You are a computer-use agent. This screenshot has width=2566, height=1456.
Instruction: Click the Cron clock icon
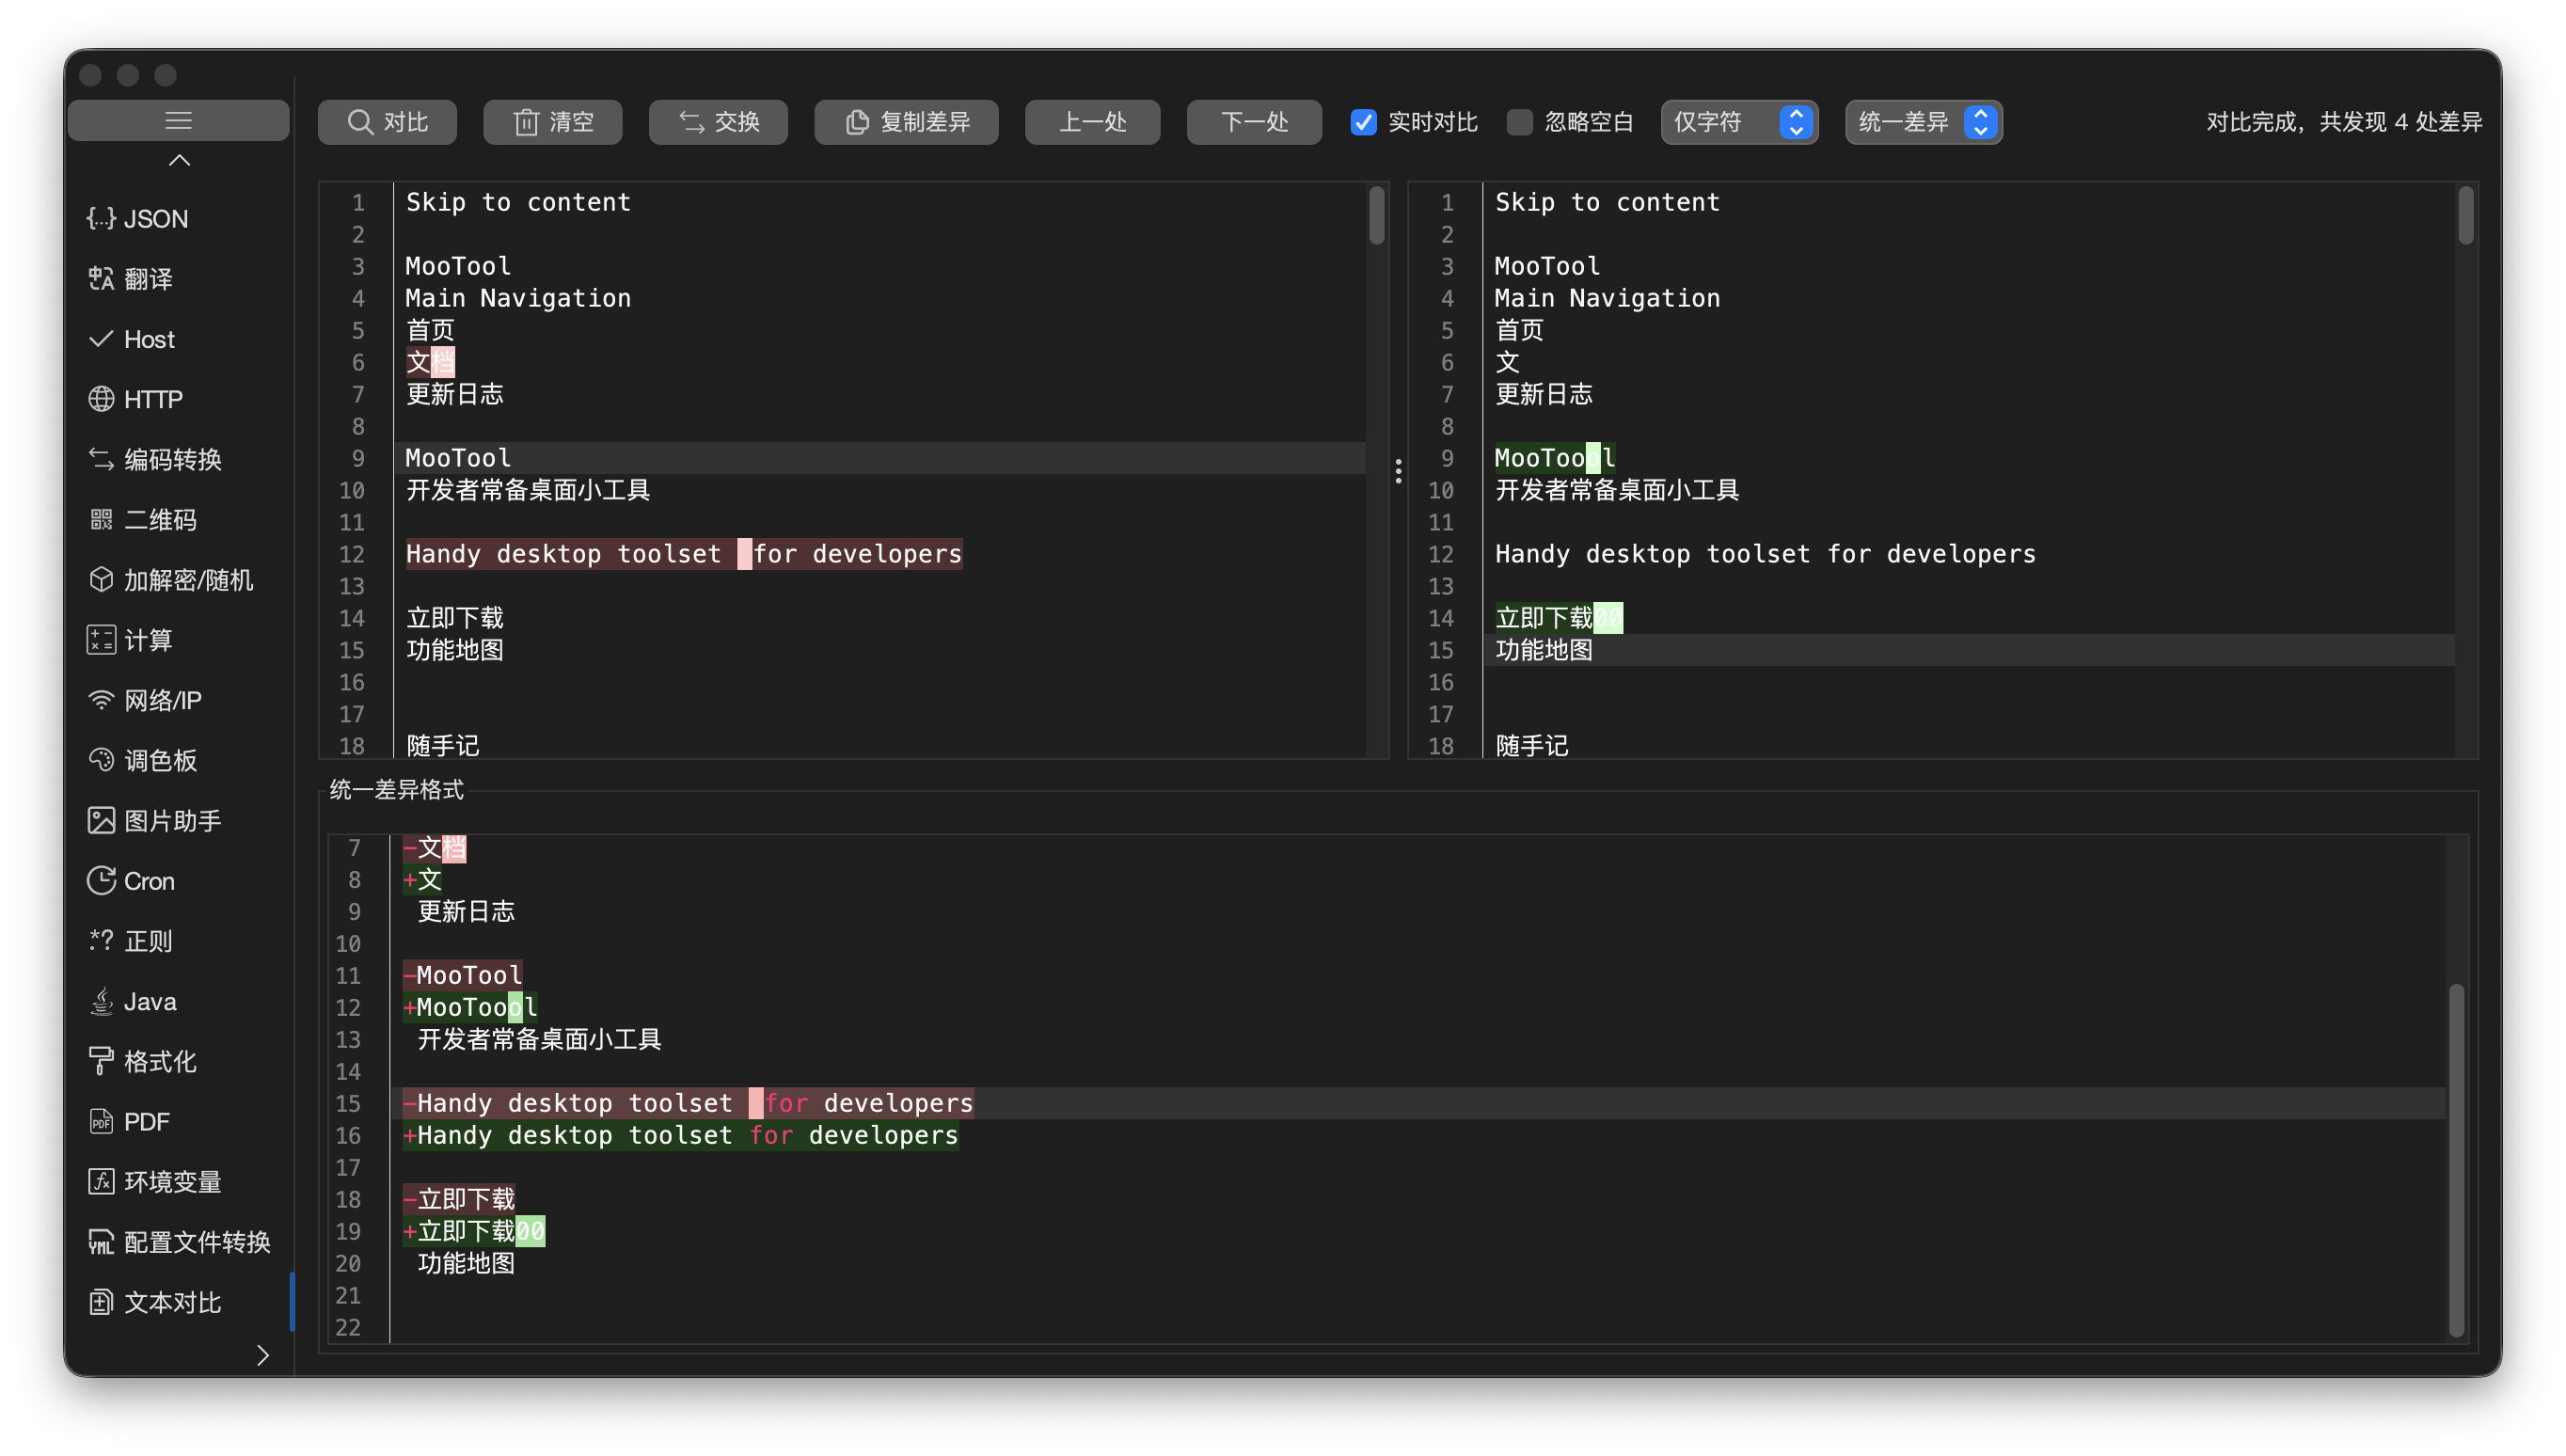(x=101, y=881)
